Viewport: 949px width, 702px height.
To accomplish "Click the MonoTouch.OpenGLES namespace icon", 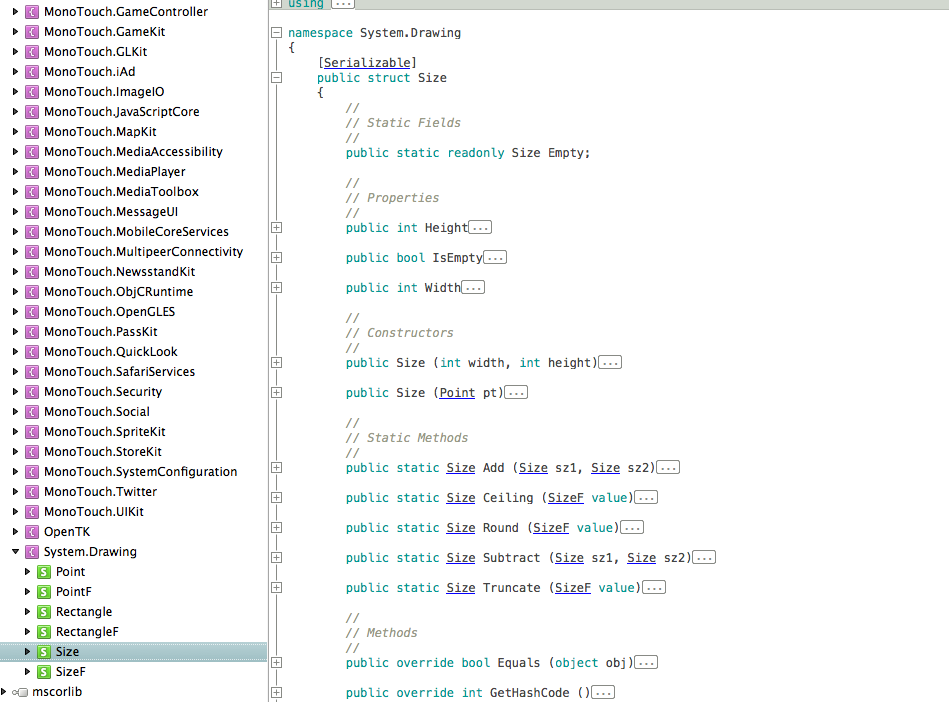I will [32, 311].
